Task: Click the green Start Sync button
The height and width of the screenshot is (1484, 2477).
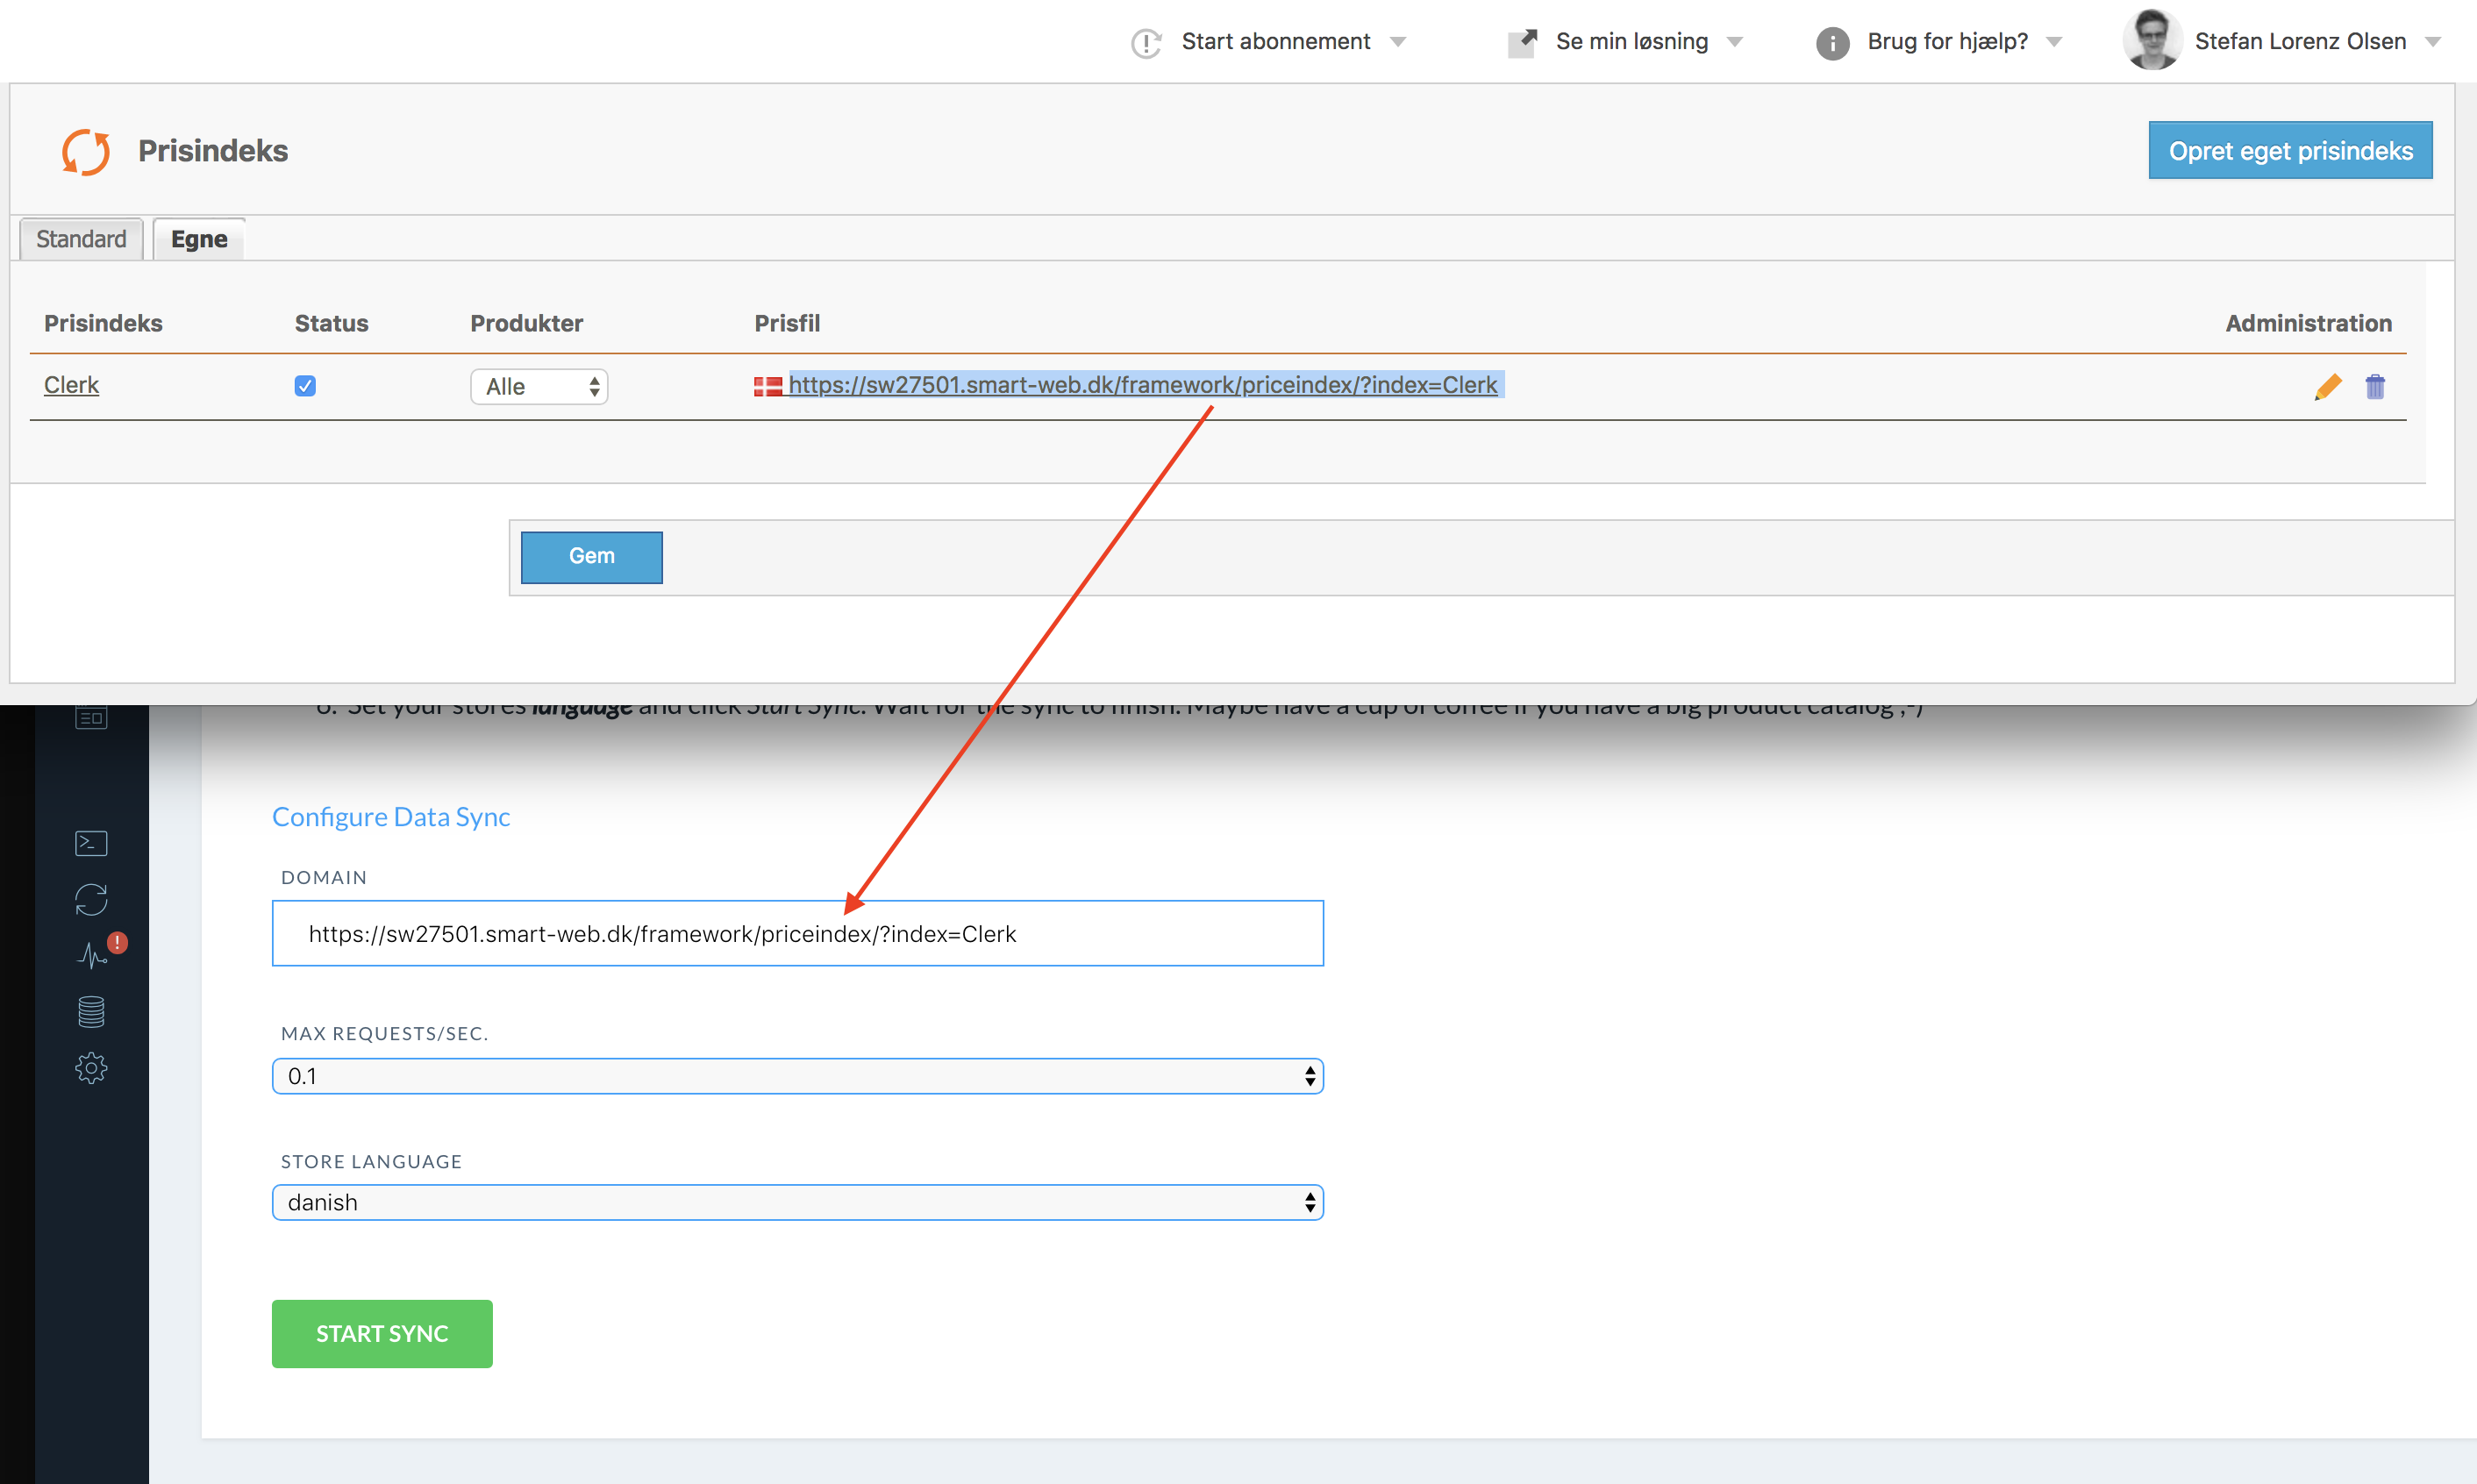Action: pyautogui.click(x=382, y=1333)
